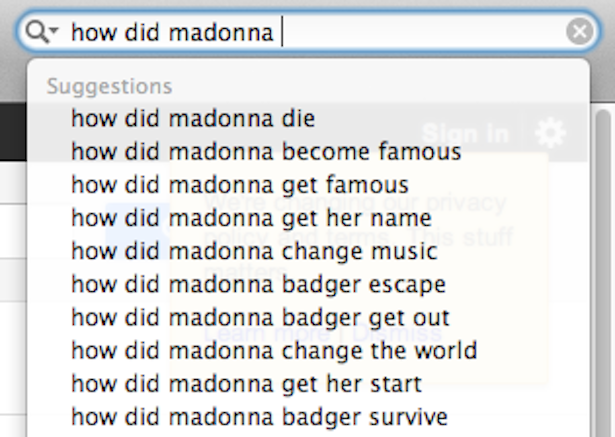Pick 'how did madonna get famous'
The width and height of the screenshot is (615, 437).
[308, 185]
